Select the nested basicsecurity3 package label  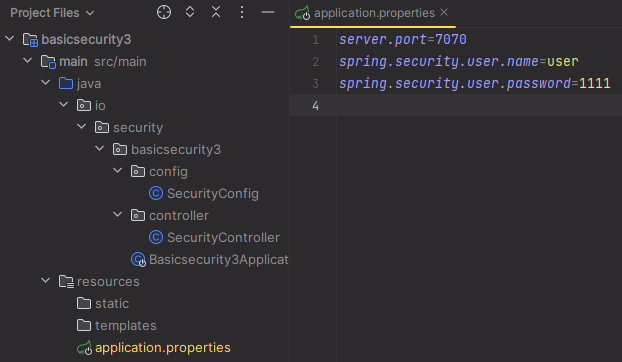pos(176,149)
